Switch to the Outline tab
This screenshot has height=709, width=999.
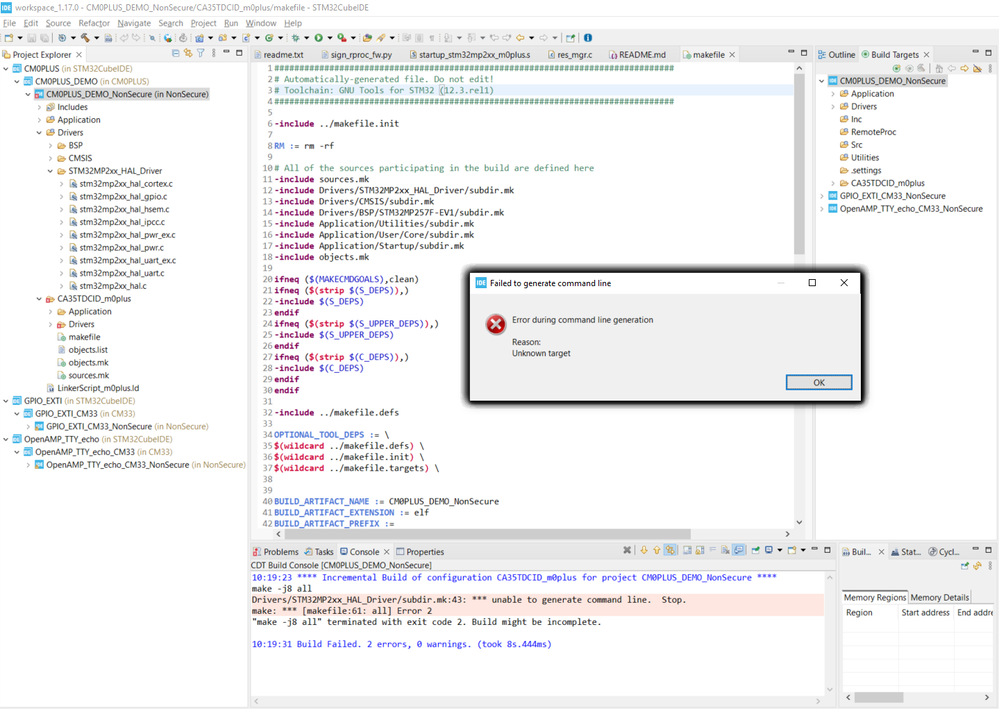coord(837,55)
